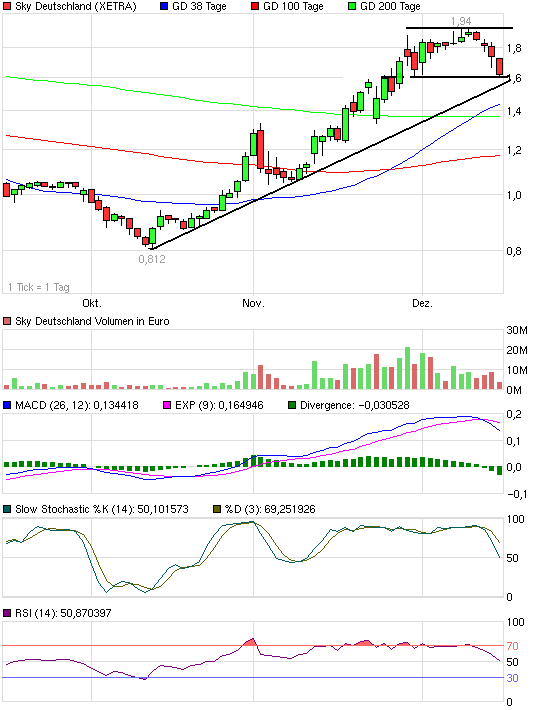The width and height of the screenshot is (545, 710).
Task: Click the -0,1 MACD axis label
Action: [517, 494]
